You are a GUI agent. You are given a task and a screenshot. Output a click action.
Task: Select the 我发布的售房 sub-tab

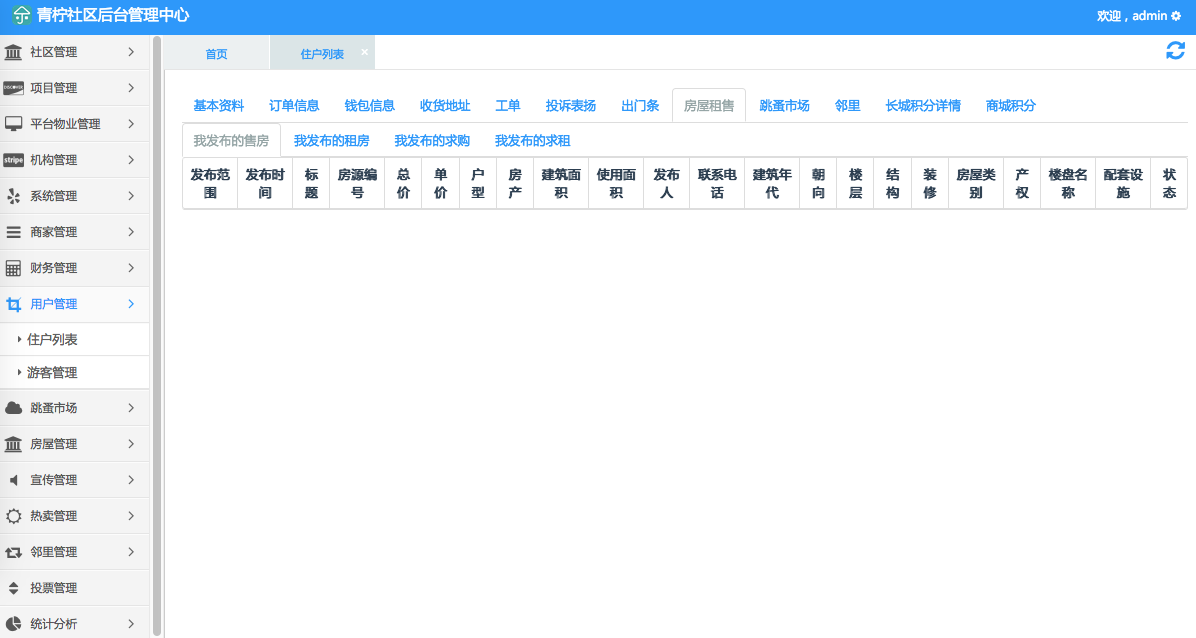click(x=231, y=140)
